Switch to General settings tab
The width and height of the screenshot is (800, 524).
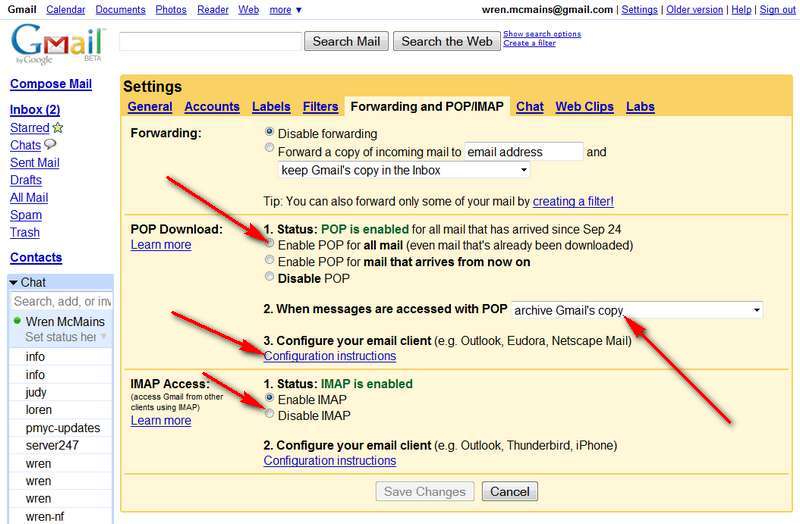(x=150, y=107)
